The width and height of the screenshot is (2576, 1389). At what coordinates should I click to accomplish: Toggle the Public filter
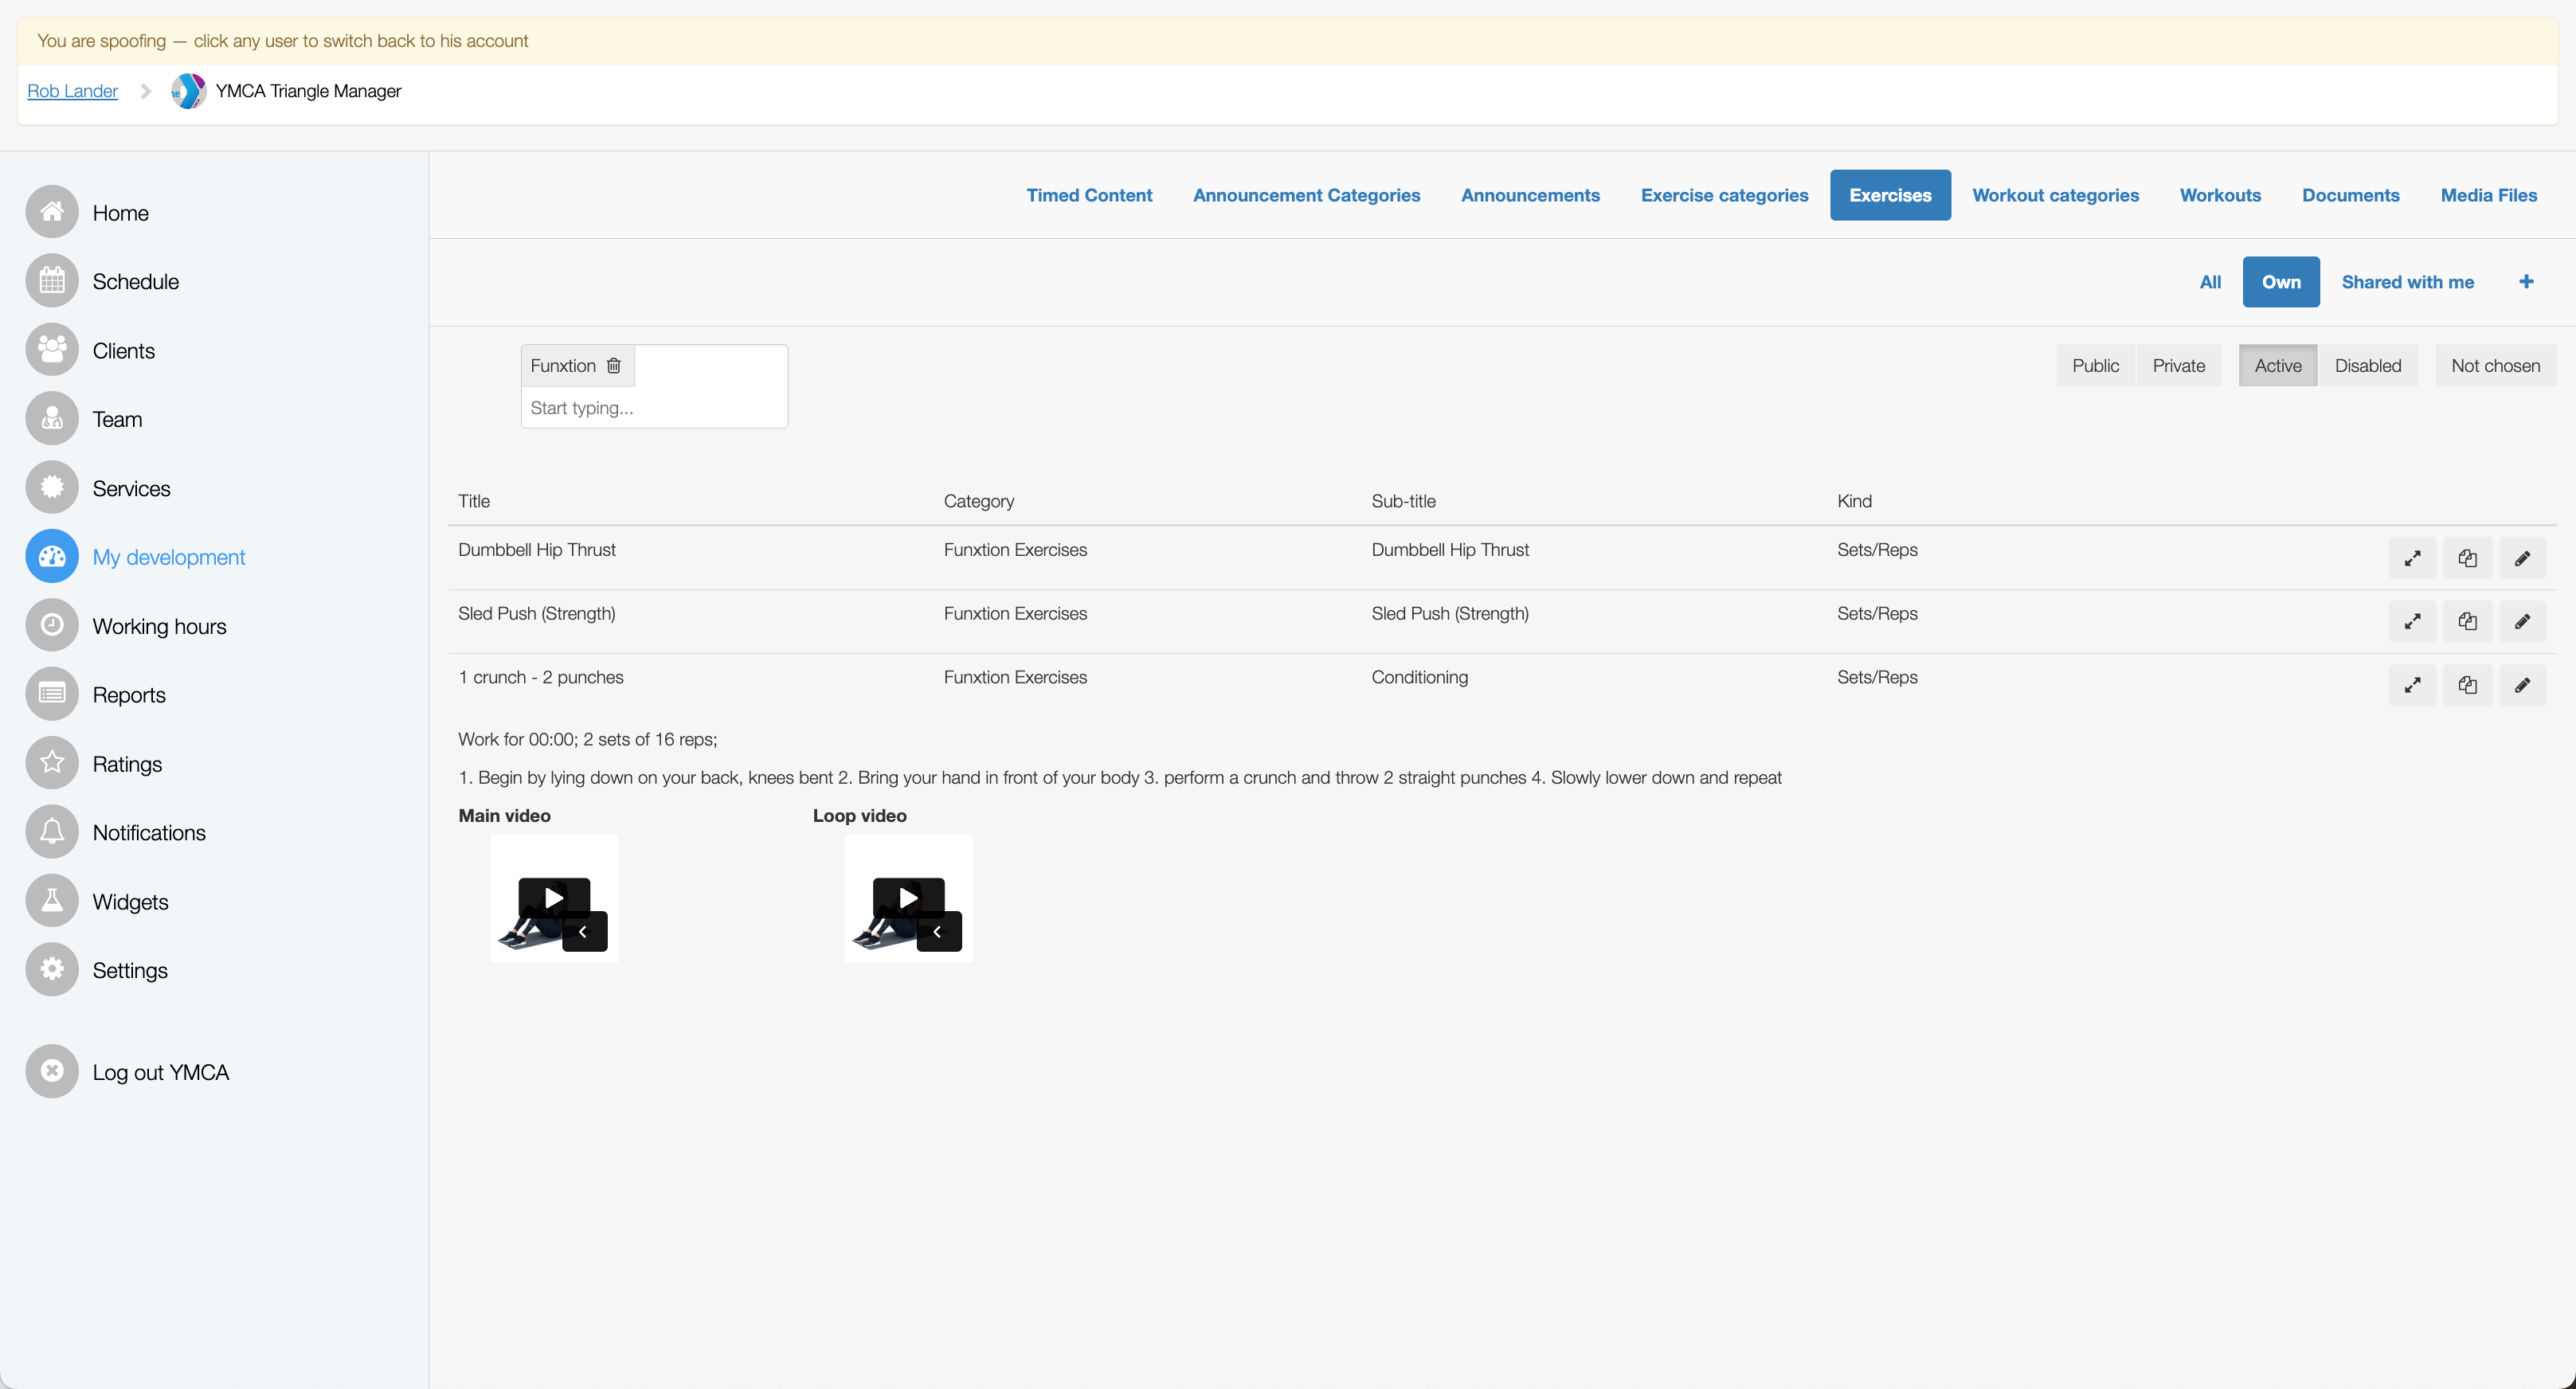[x=2095, y=366]
